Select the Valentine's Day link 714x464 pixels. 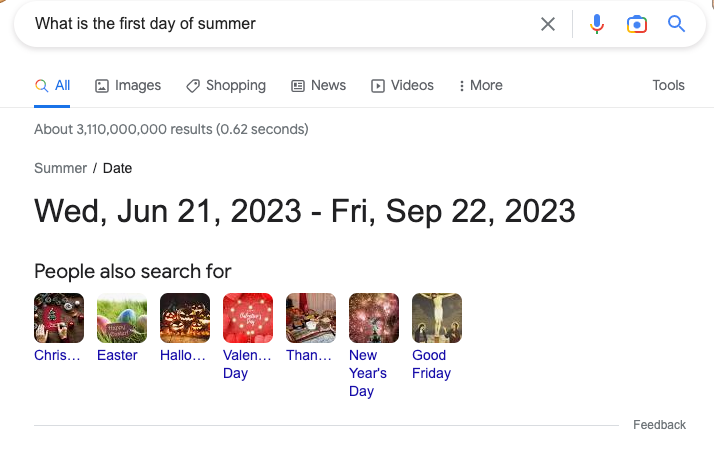[247, 364]
